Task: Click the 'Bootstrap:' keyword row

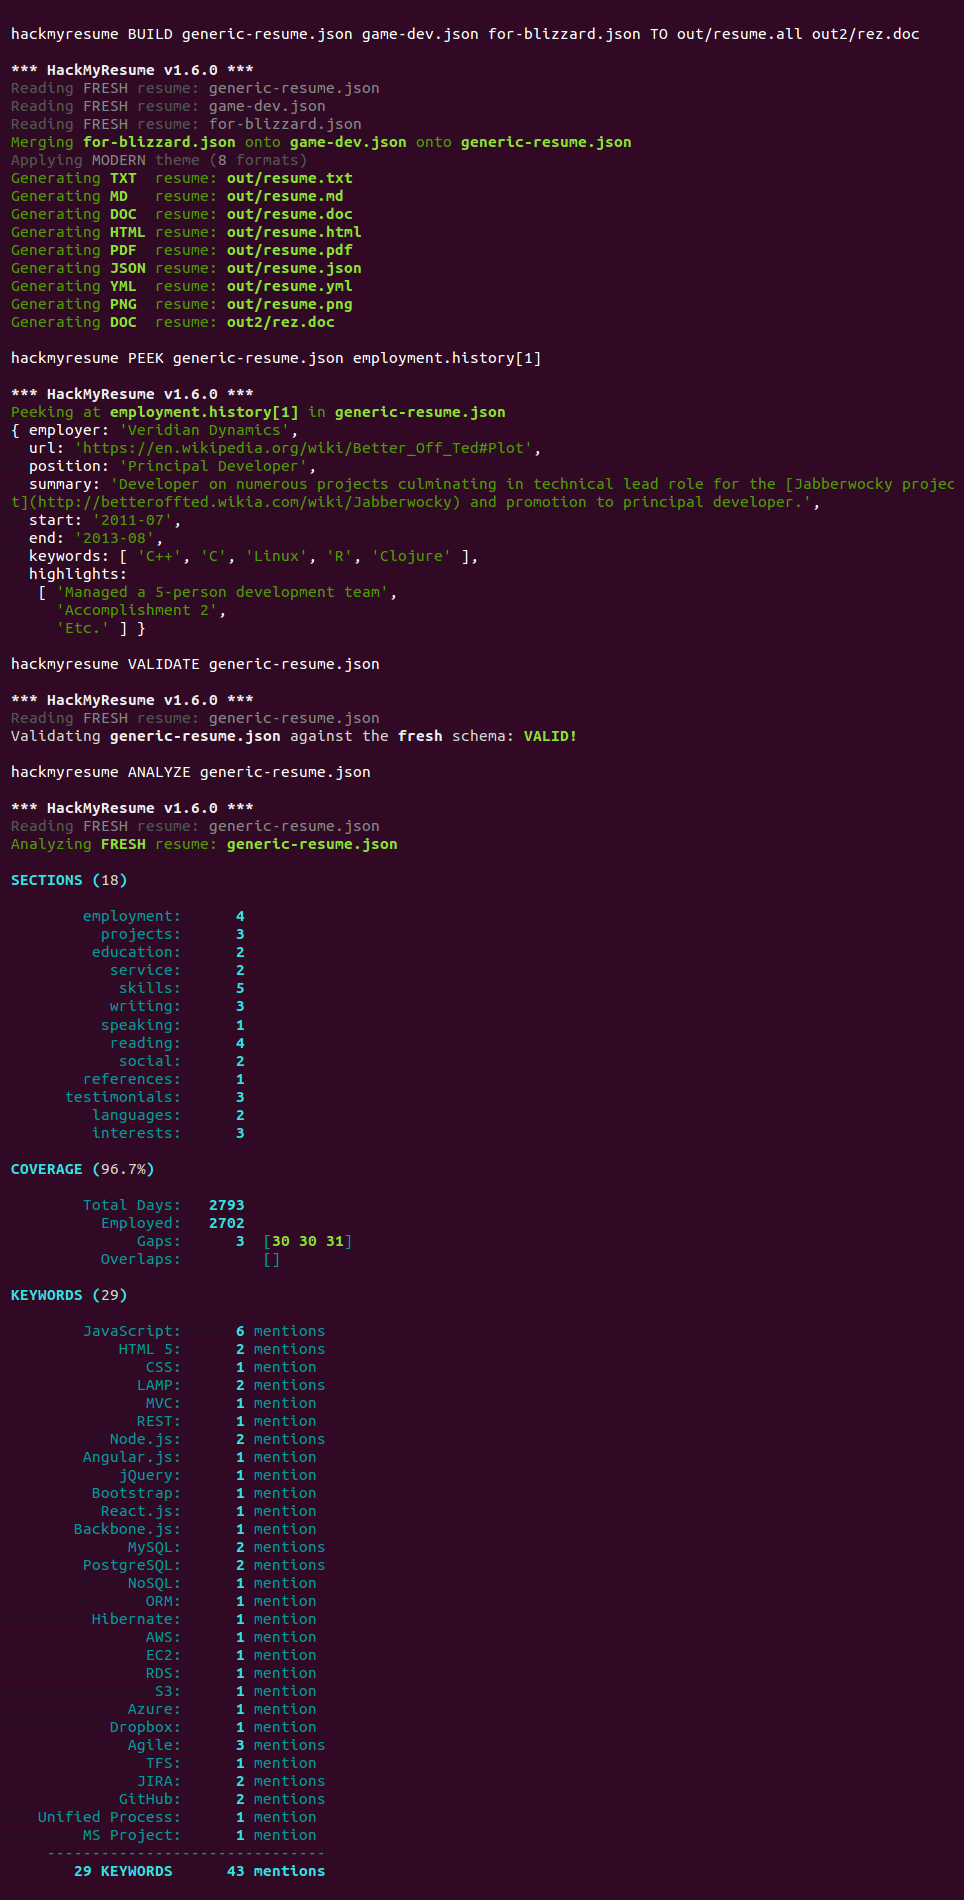Action: point(204,1493)
